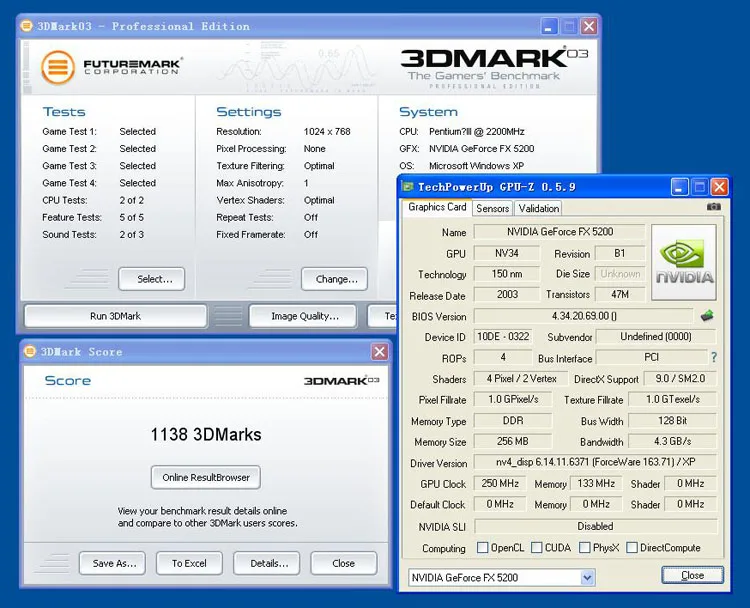Click the Bus Width value 128 Bit
The width and height of the screenshot is (750, 608).
coord(672,420)
